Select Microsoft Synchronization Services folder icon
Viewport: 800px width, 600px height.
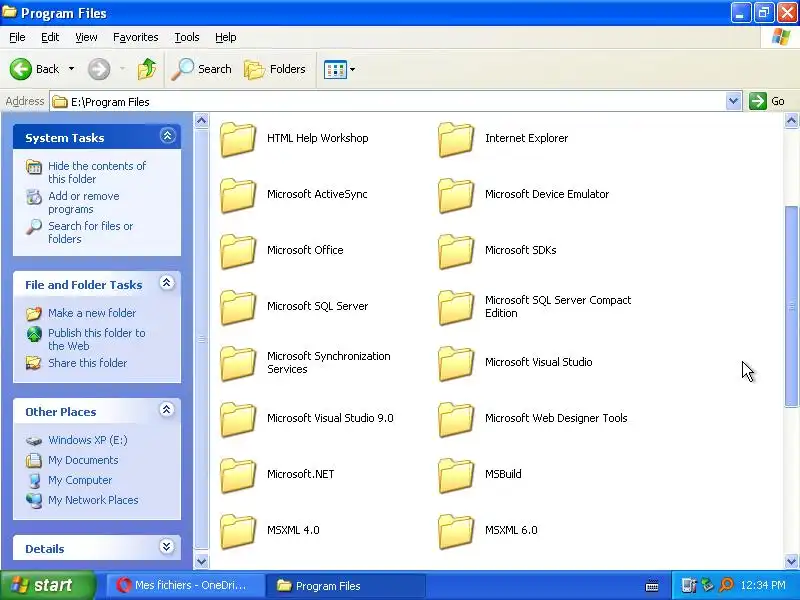[238, 363]
